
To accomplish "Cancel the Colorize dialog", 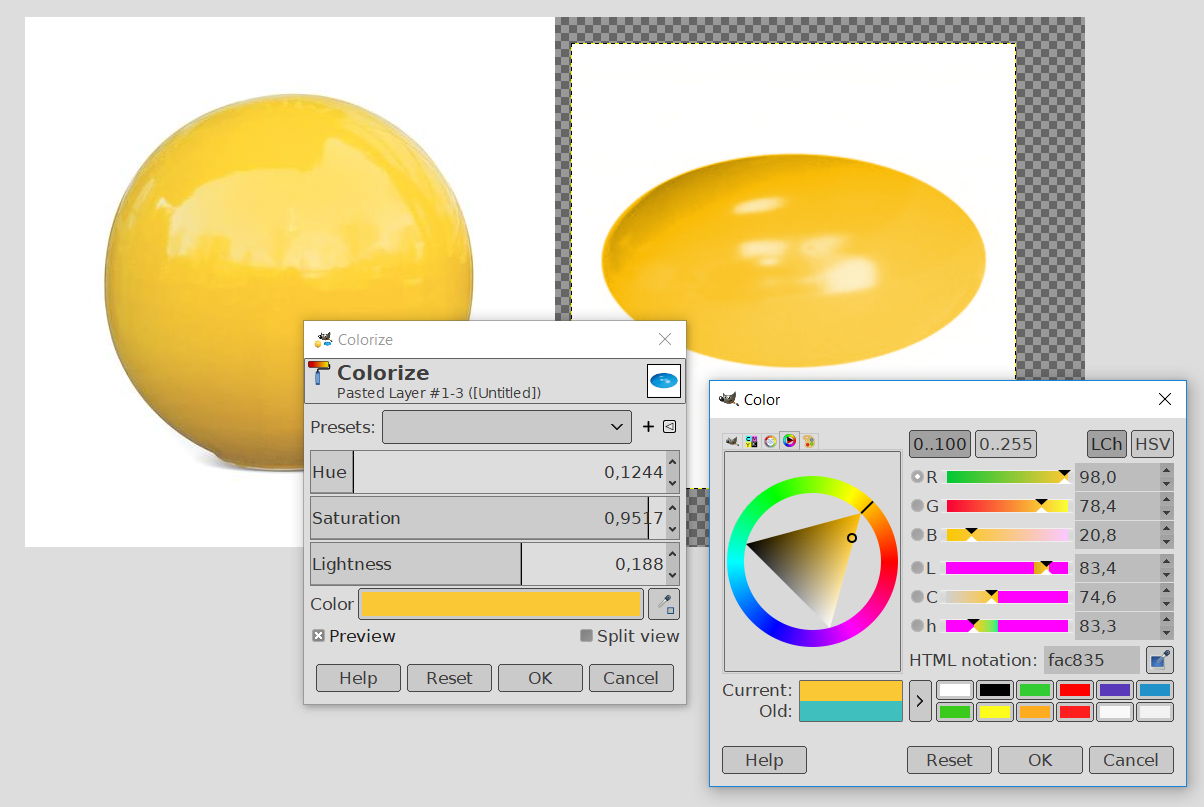I will pos(631,678).
